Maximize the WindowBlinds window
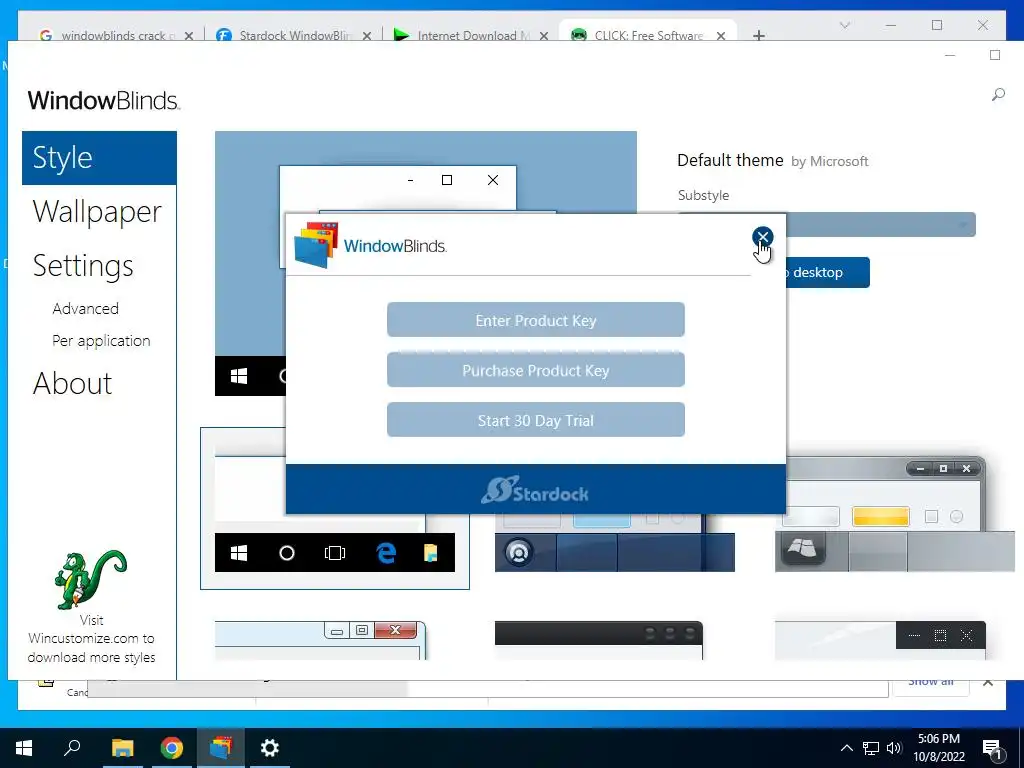The image size is (1024, 768). (995, 56)
